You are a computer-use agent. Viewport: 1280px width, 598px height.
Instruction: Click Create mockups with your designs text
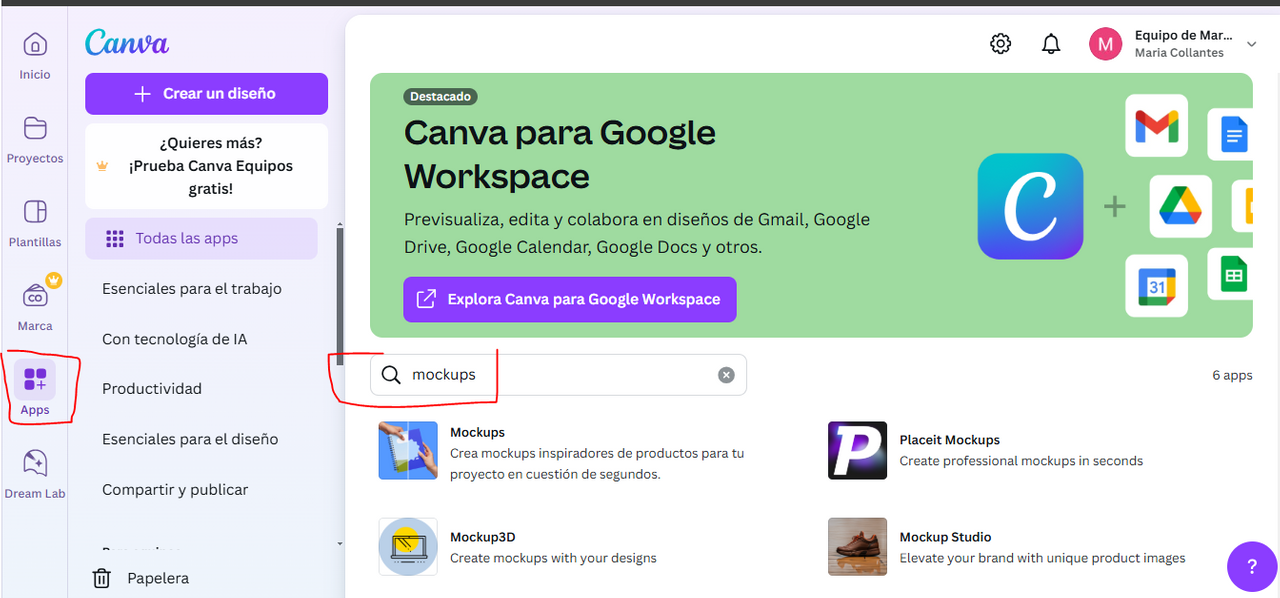point(553,558)
